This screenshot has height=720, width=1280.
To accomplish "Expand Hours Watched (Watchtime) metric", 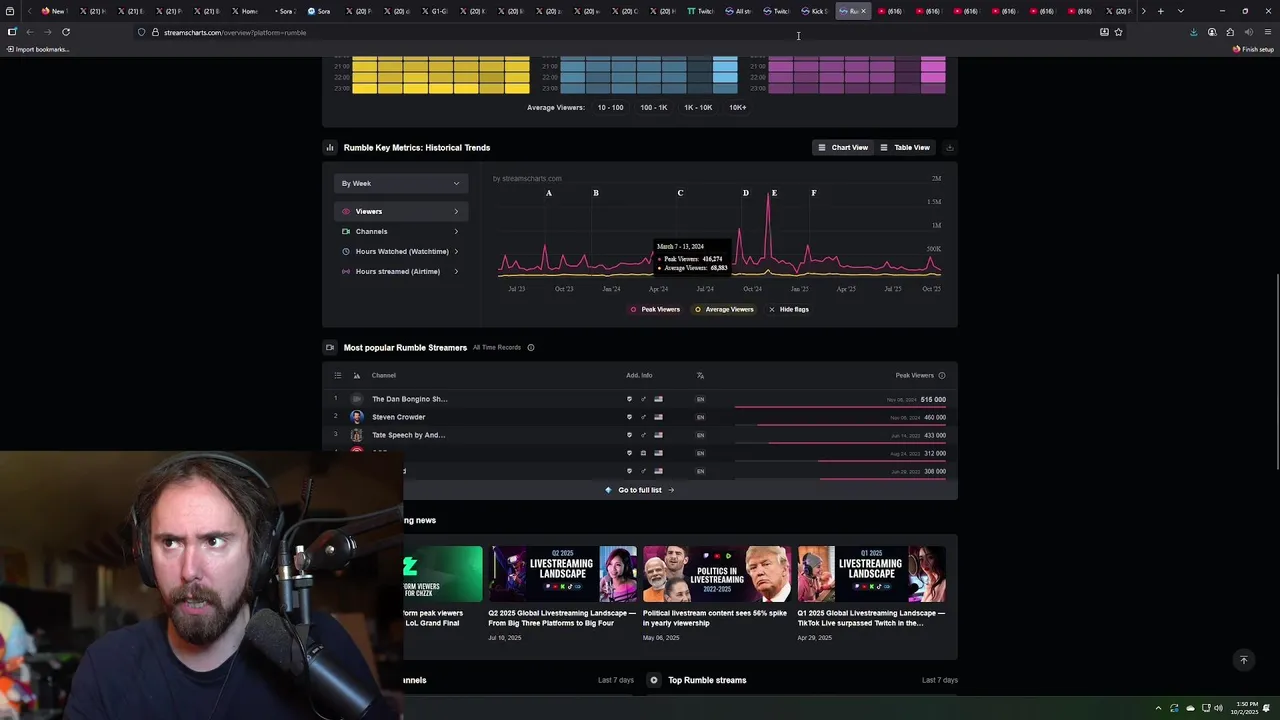I will 401,252.
